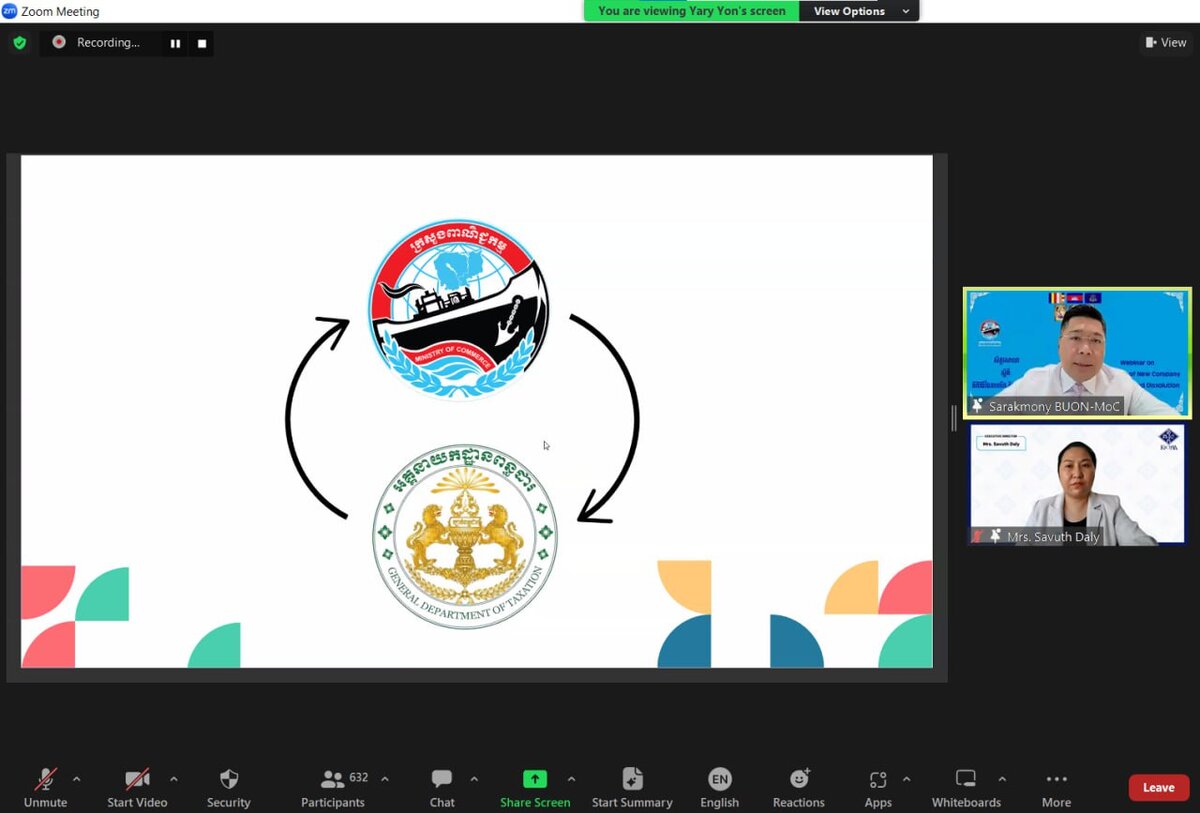Start the AI meeting summary
The width and height of the screenshot is (1200, 813).
[x=632, y=788]
